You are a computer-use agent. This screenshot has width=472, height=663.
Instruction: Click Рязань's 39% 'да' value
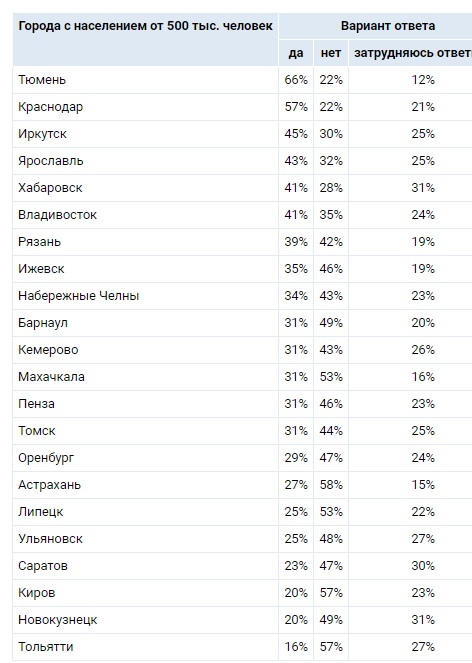[x=296, y=242]
